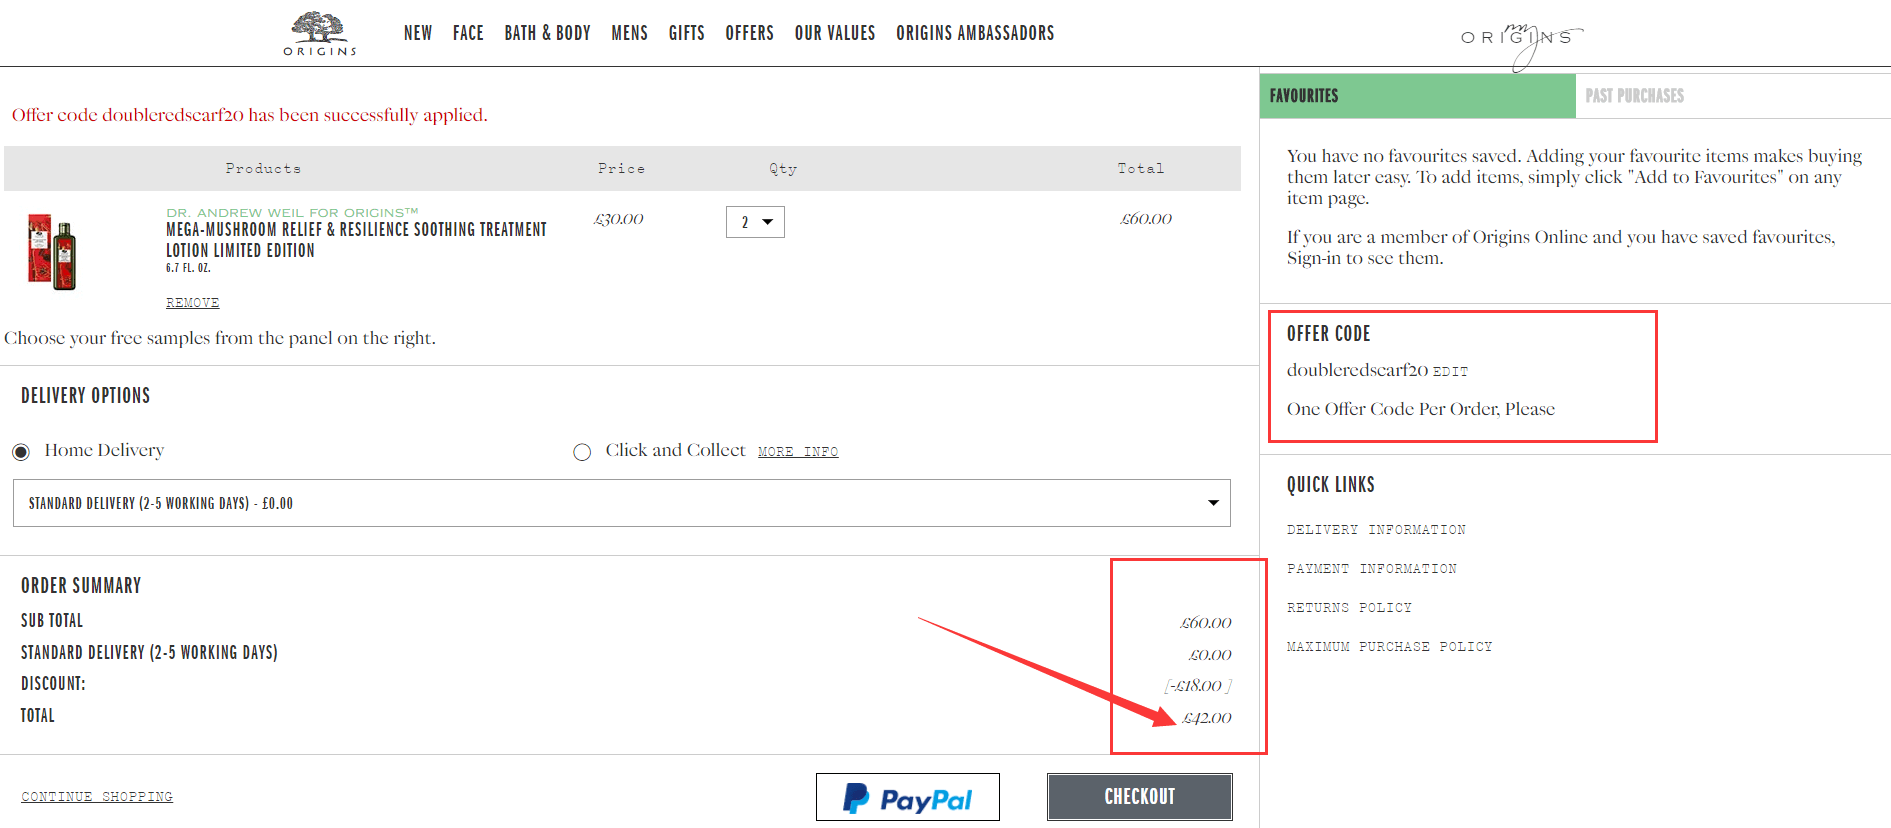1891x828 pixels.
Task: Click the £42.00 order total
Action: point(1207,718)
